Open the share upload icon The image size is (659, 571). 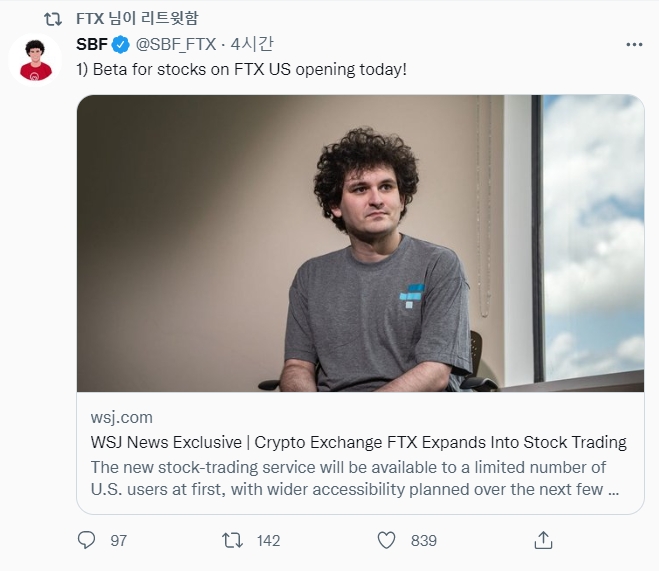(543, 540)
